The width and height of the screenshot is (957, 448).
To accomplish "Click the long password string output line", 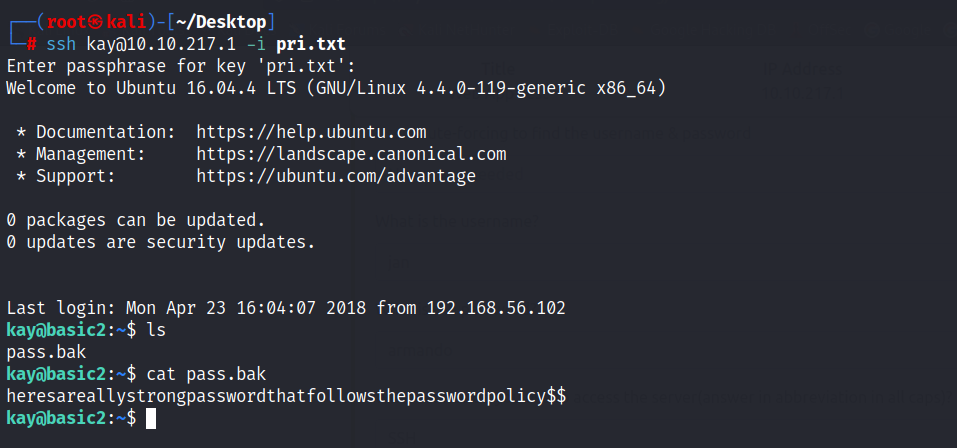I will click(286, 396).
